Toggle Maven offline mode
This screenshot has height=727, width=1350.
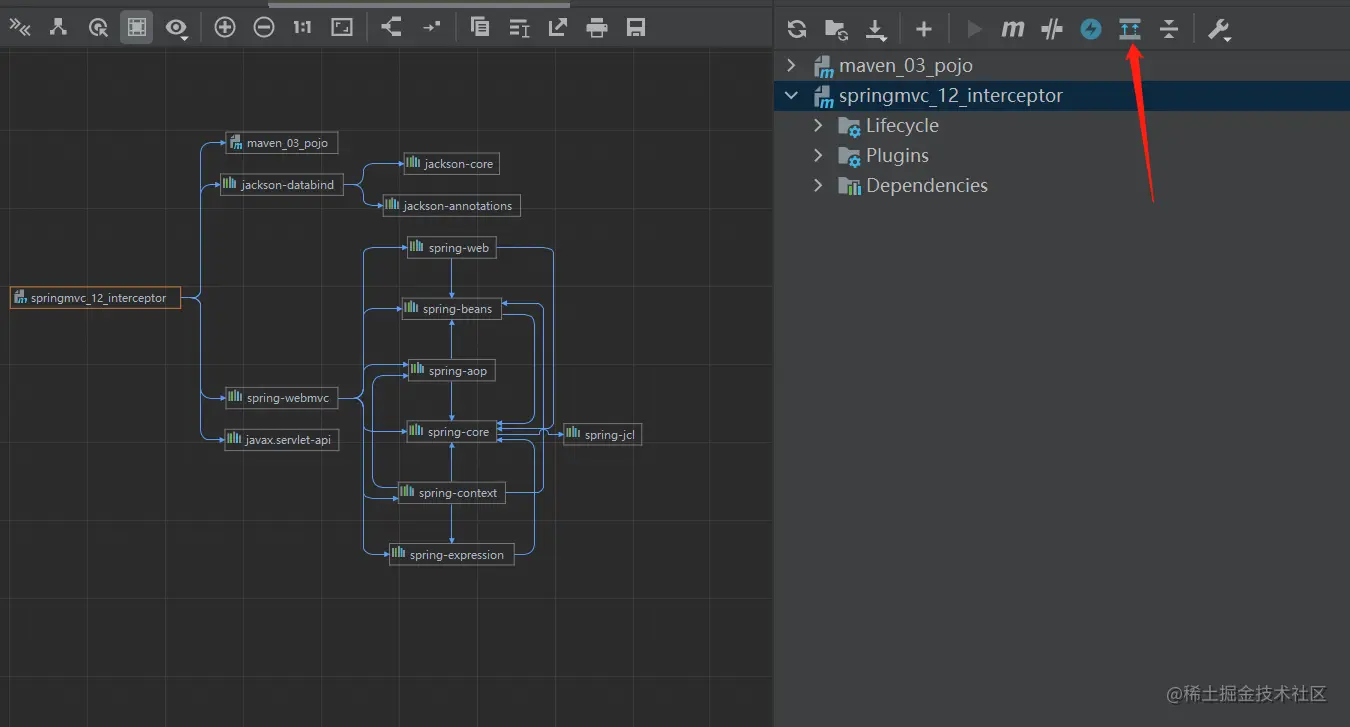[1051, 29]
